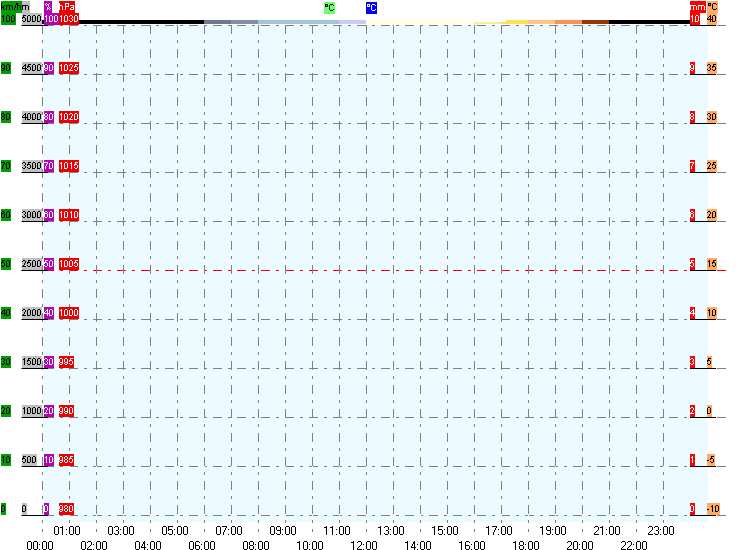
Task: Click the 1030 hPa scale label
Action: click(69, 19)
